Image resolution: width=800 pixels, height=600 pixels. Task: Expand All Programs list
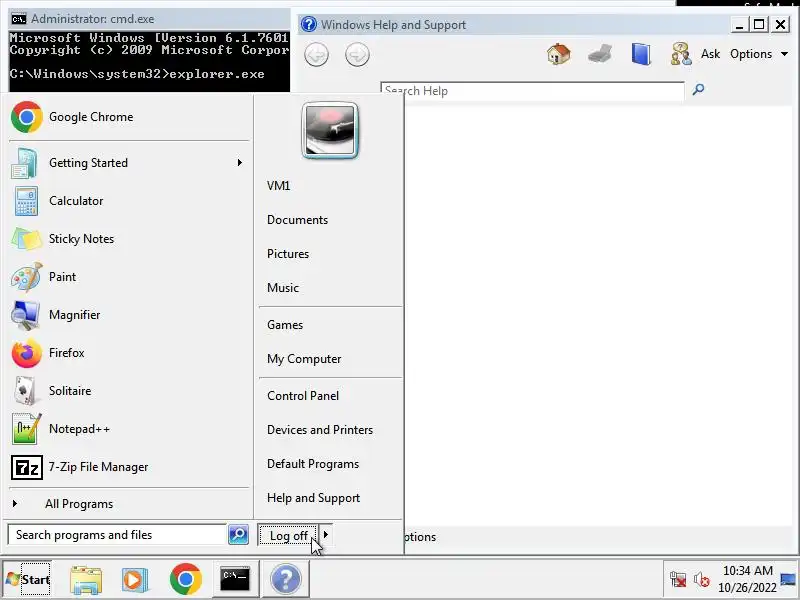pos(129,504)
